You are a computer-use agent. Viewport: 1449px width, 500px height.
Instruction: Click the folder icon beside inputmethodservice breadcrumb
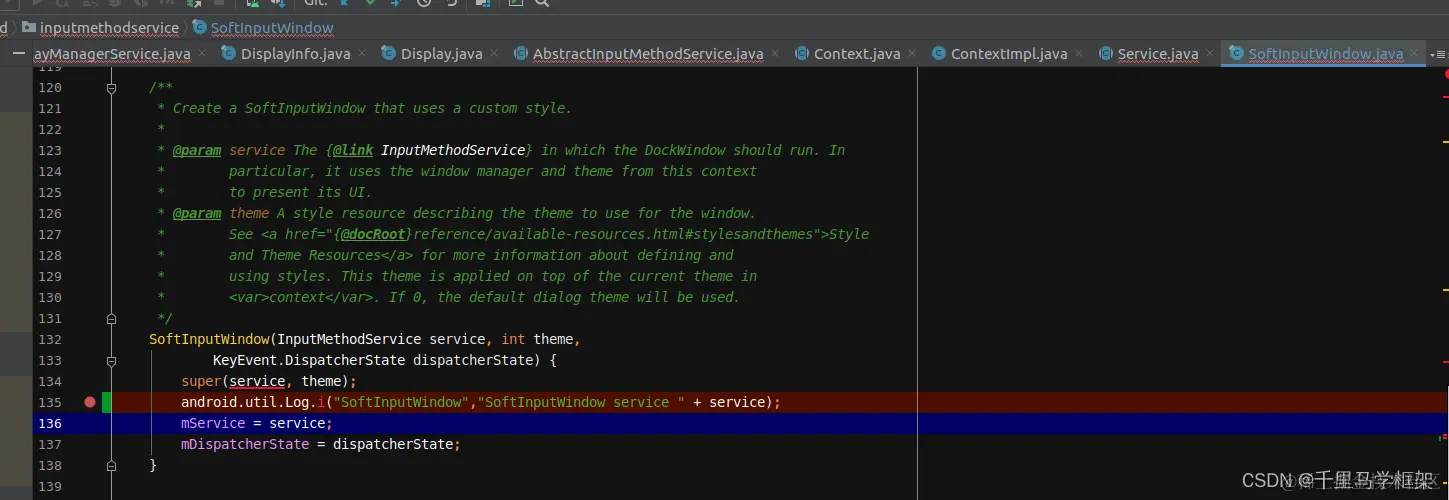click(28, 28)
